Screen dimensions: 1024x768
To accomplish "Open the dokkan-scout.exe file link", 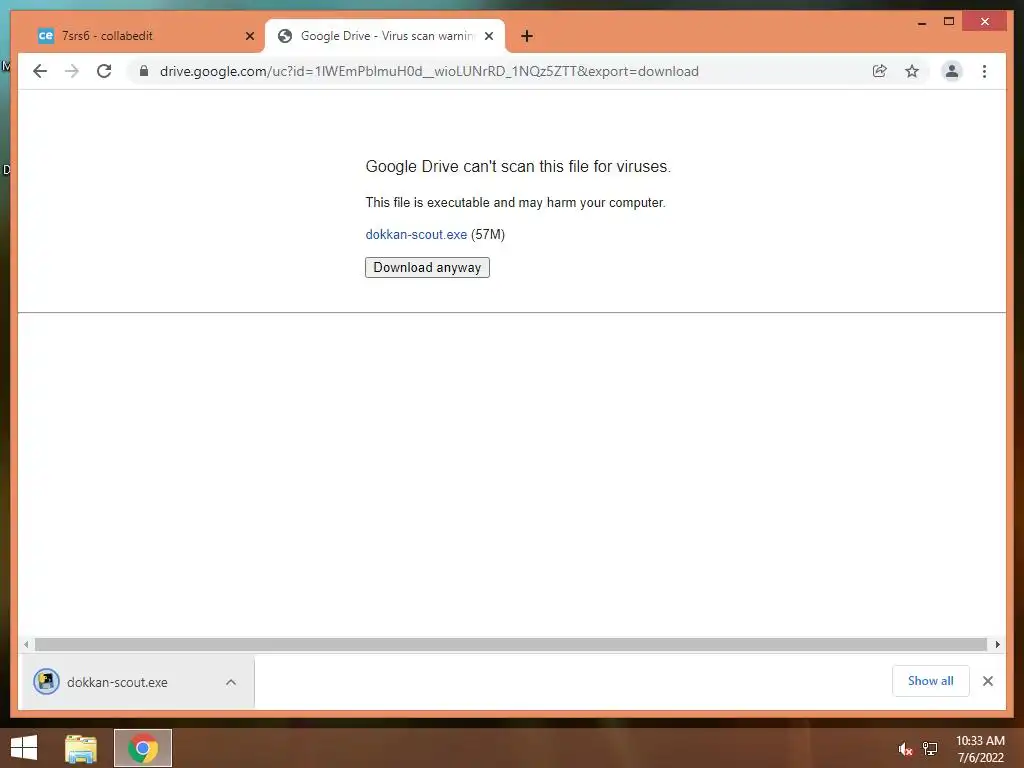I will 416,234.
